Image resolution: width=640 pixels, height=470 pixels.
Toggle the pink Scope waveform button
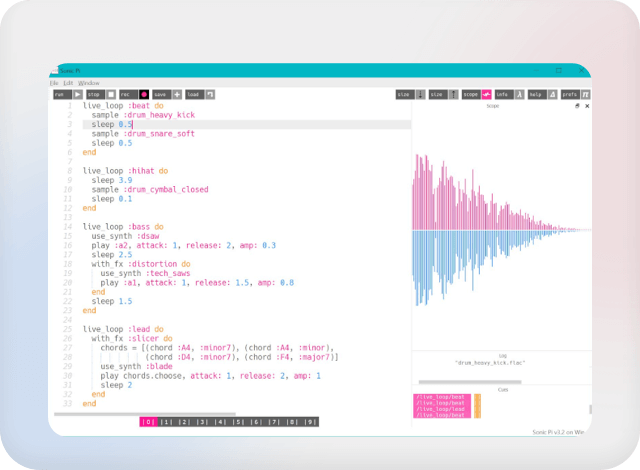coord(486,94)
